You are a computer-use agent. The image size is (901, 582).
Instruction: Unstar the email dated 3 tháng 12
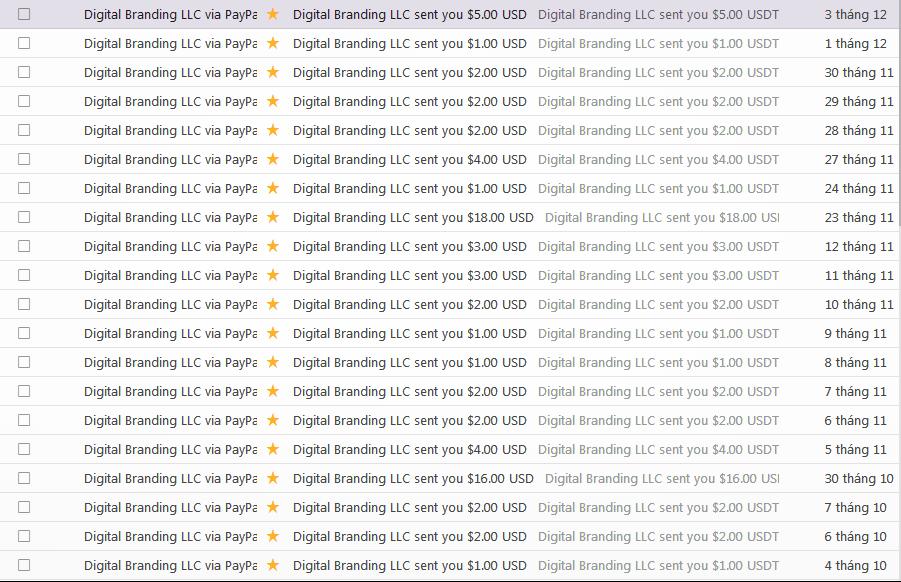pos(273,14)
